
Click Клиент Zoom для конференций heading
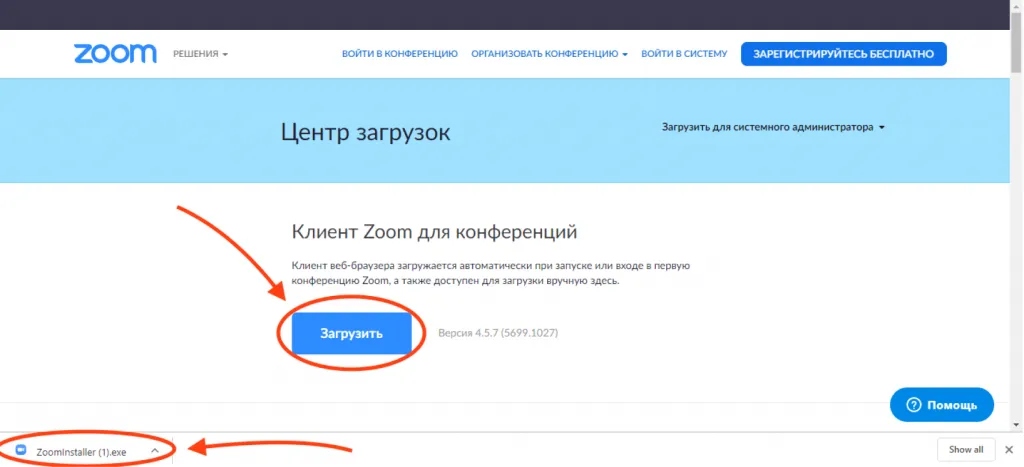pyautogui.click(x=434, y=232)
